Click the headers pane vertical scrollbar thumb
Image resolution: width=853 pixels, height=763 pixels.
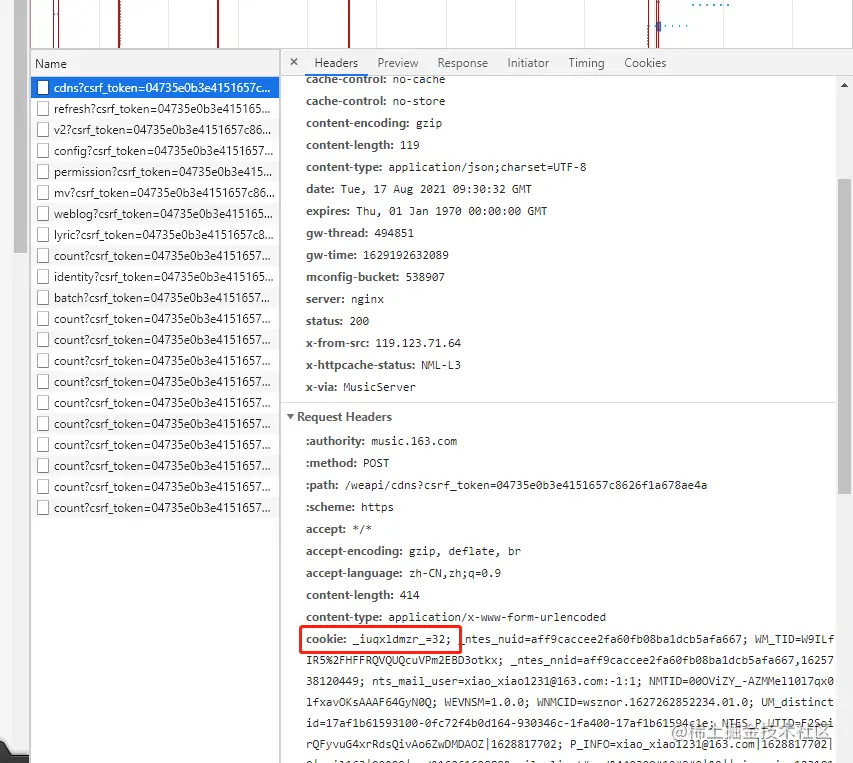click(x=844, y=336)
